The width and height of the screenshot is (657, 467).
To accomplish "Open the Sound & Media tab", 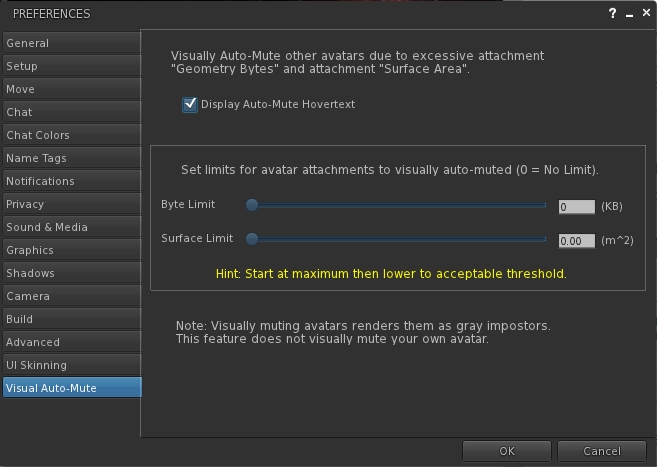I will [x=71, y=227].
